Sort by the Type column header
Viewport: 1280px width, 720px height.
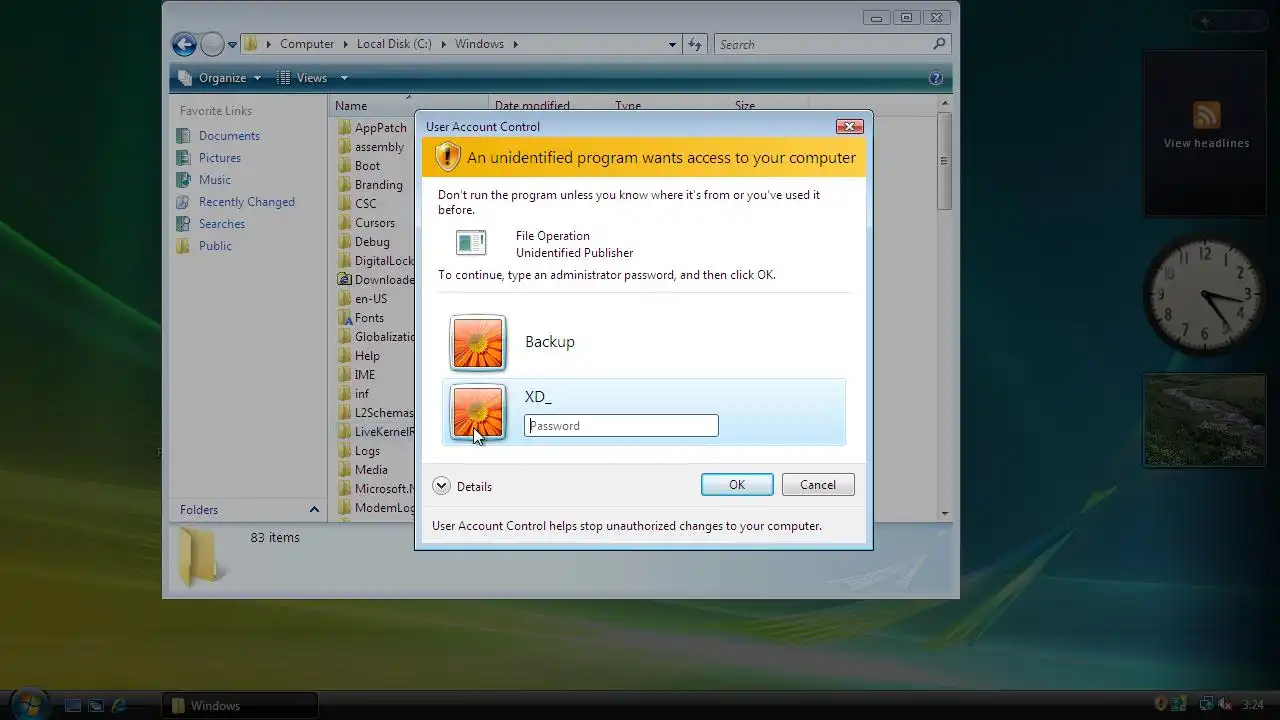pos(628,105)
